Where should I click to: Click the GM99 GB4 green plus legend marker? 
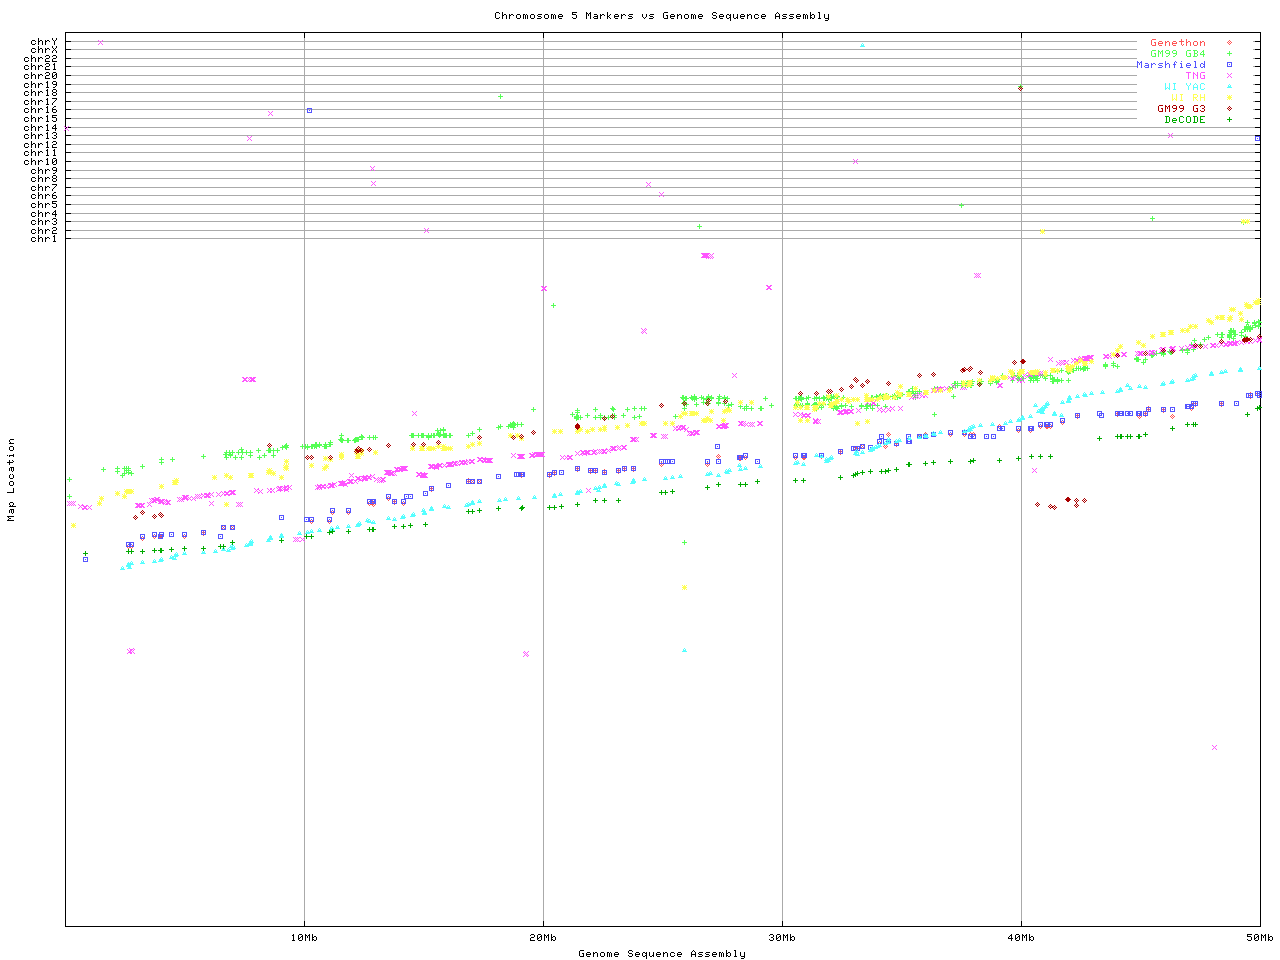click(x=1229, y=54)
